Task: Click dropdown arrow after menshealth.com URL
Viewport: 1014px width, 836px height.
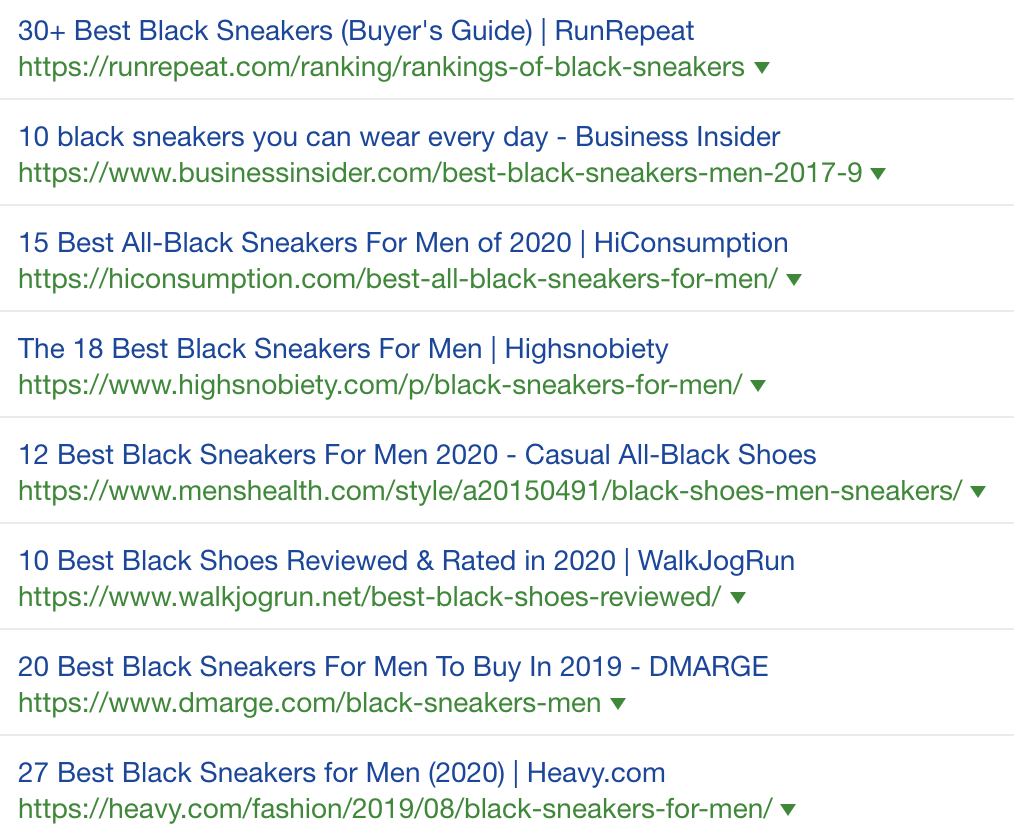Action: [978, 491]
